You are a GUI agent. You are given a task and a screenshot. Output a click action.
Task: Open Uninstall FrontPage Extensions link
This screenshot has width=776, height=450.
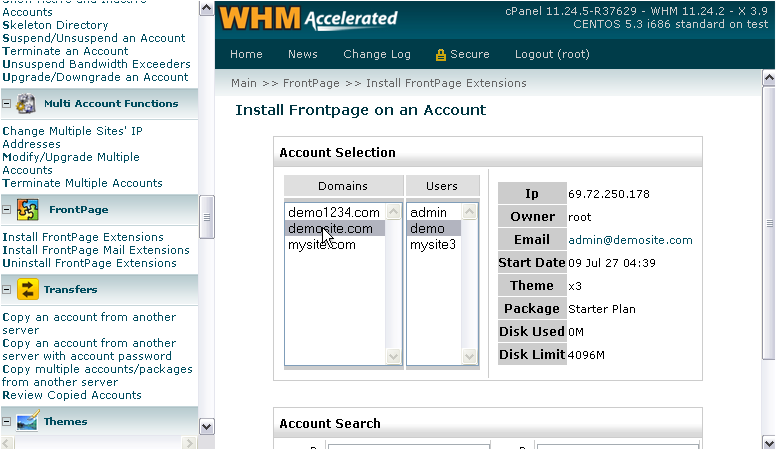(89, 263)
